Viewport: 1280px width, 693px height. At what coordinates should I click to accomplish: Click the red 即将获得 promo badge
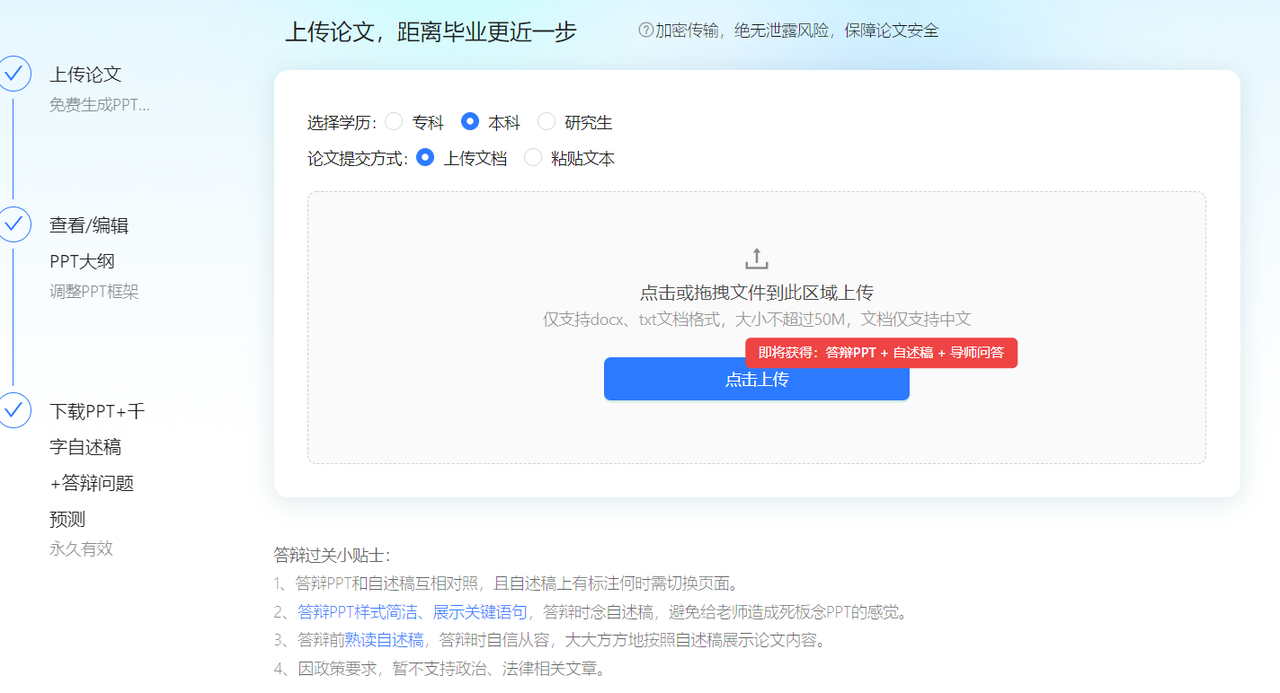(881, 352)
